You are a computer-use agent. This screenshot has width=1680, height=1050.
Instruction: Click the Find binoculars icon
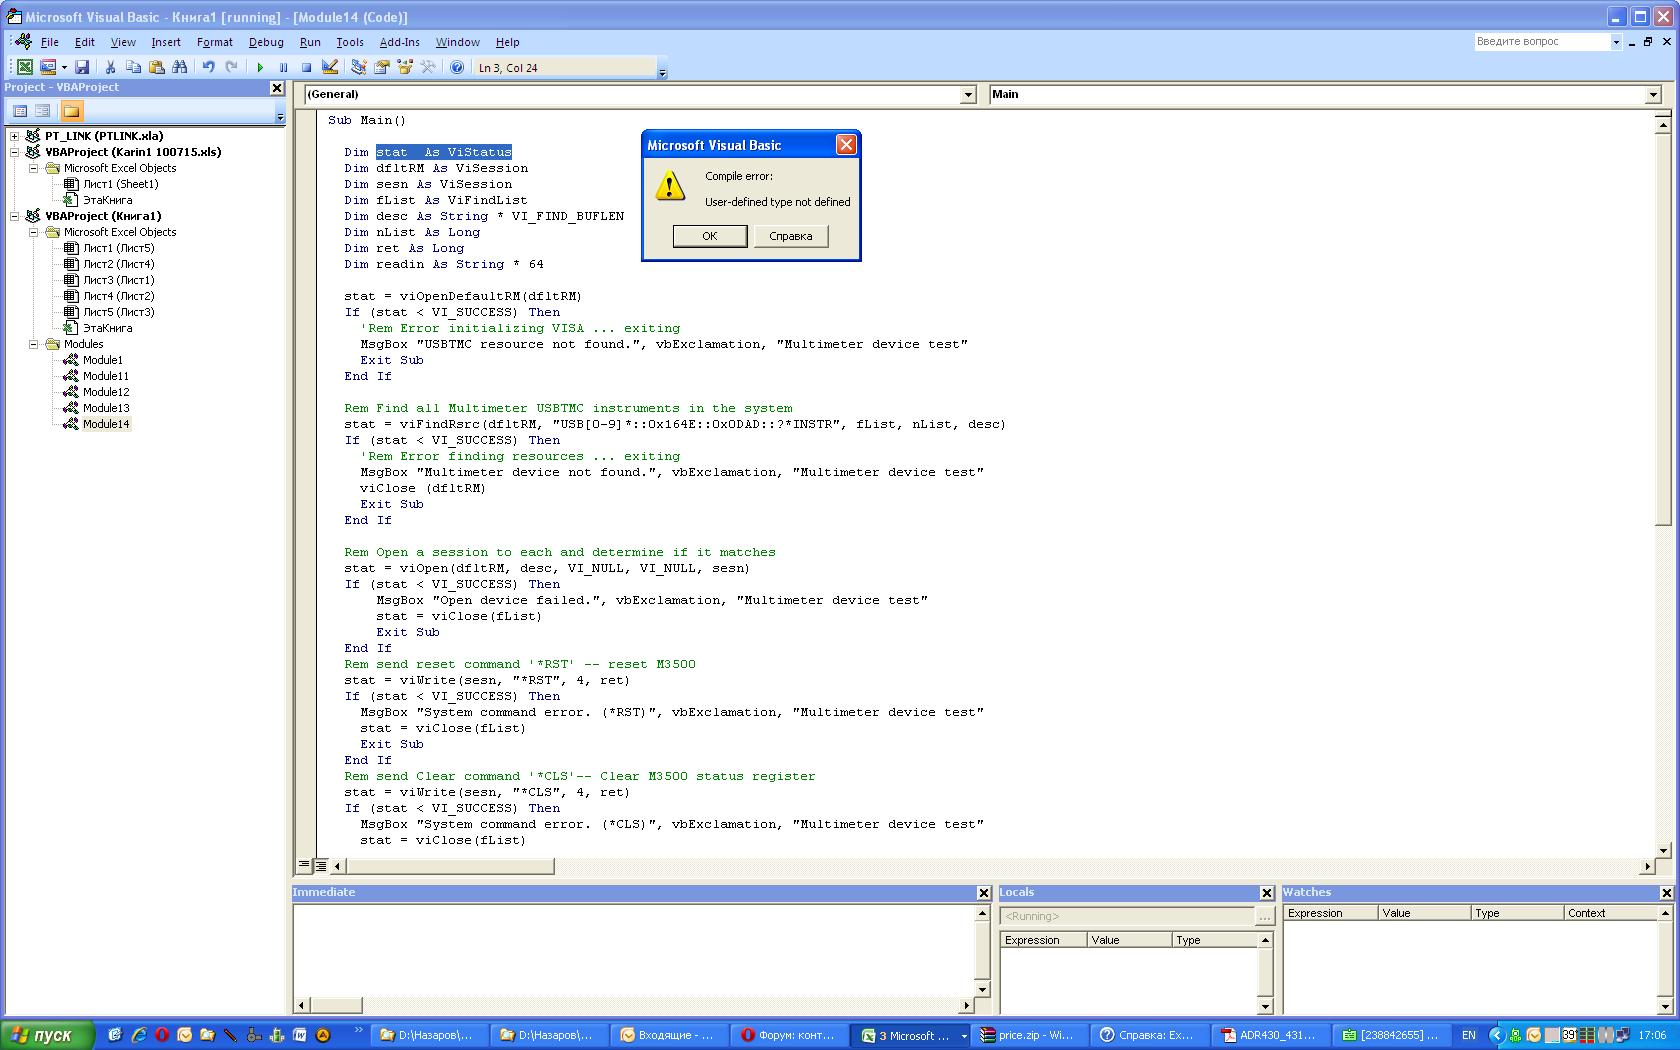pos(180,67)
